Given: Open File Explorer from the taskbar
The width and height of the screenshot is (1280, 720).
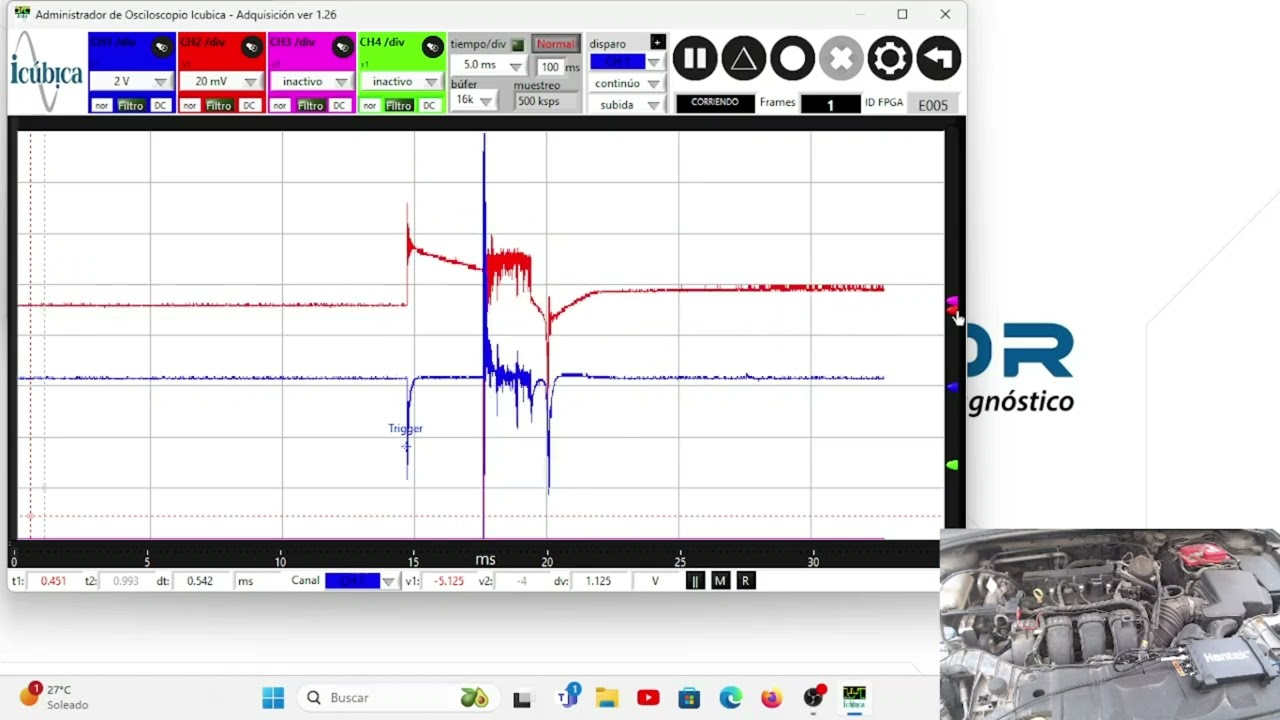Looking at the screenshot, I should point(607,697).
